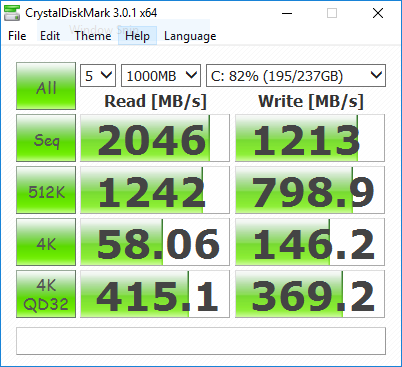Click the CrystalDiskMark app icon in title bar
Image resolution: width=402 pixels, height=367 pixels.
[x=12, y=13]
